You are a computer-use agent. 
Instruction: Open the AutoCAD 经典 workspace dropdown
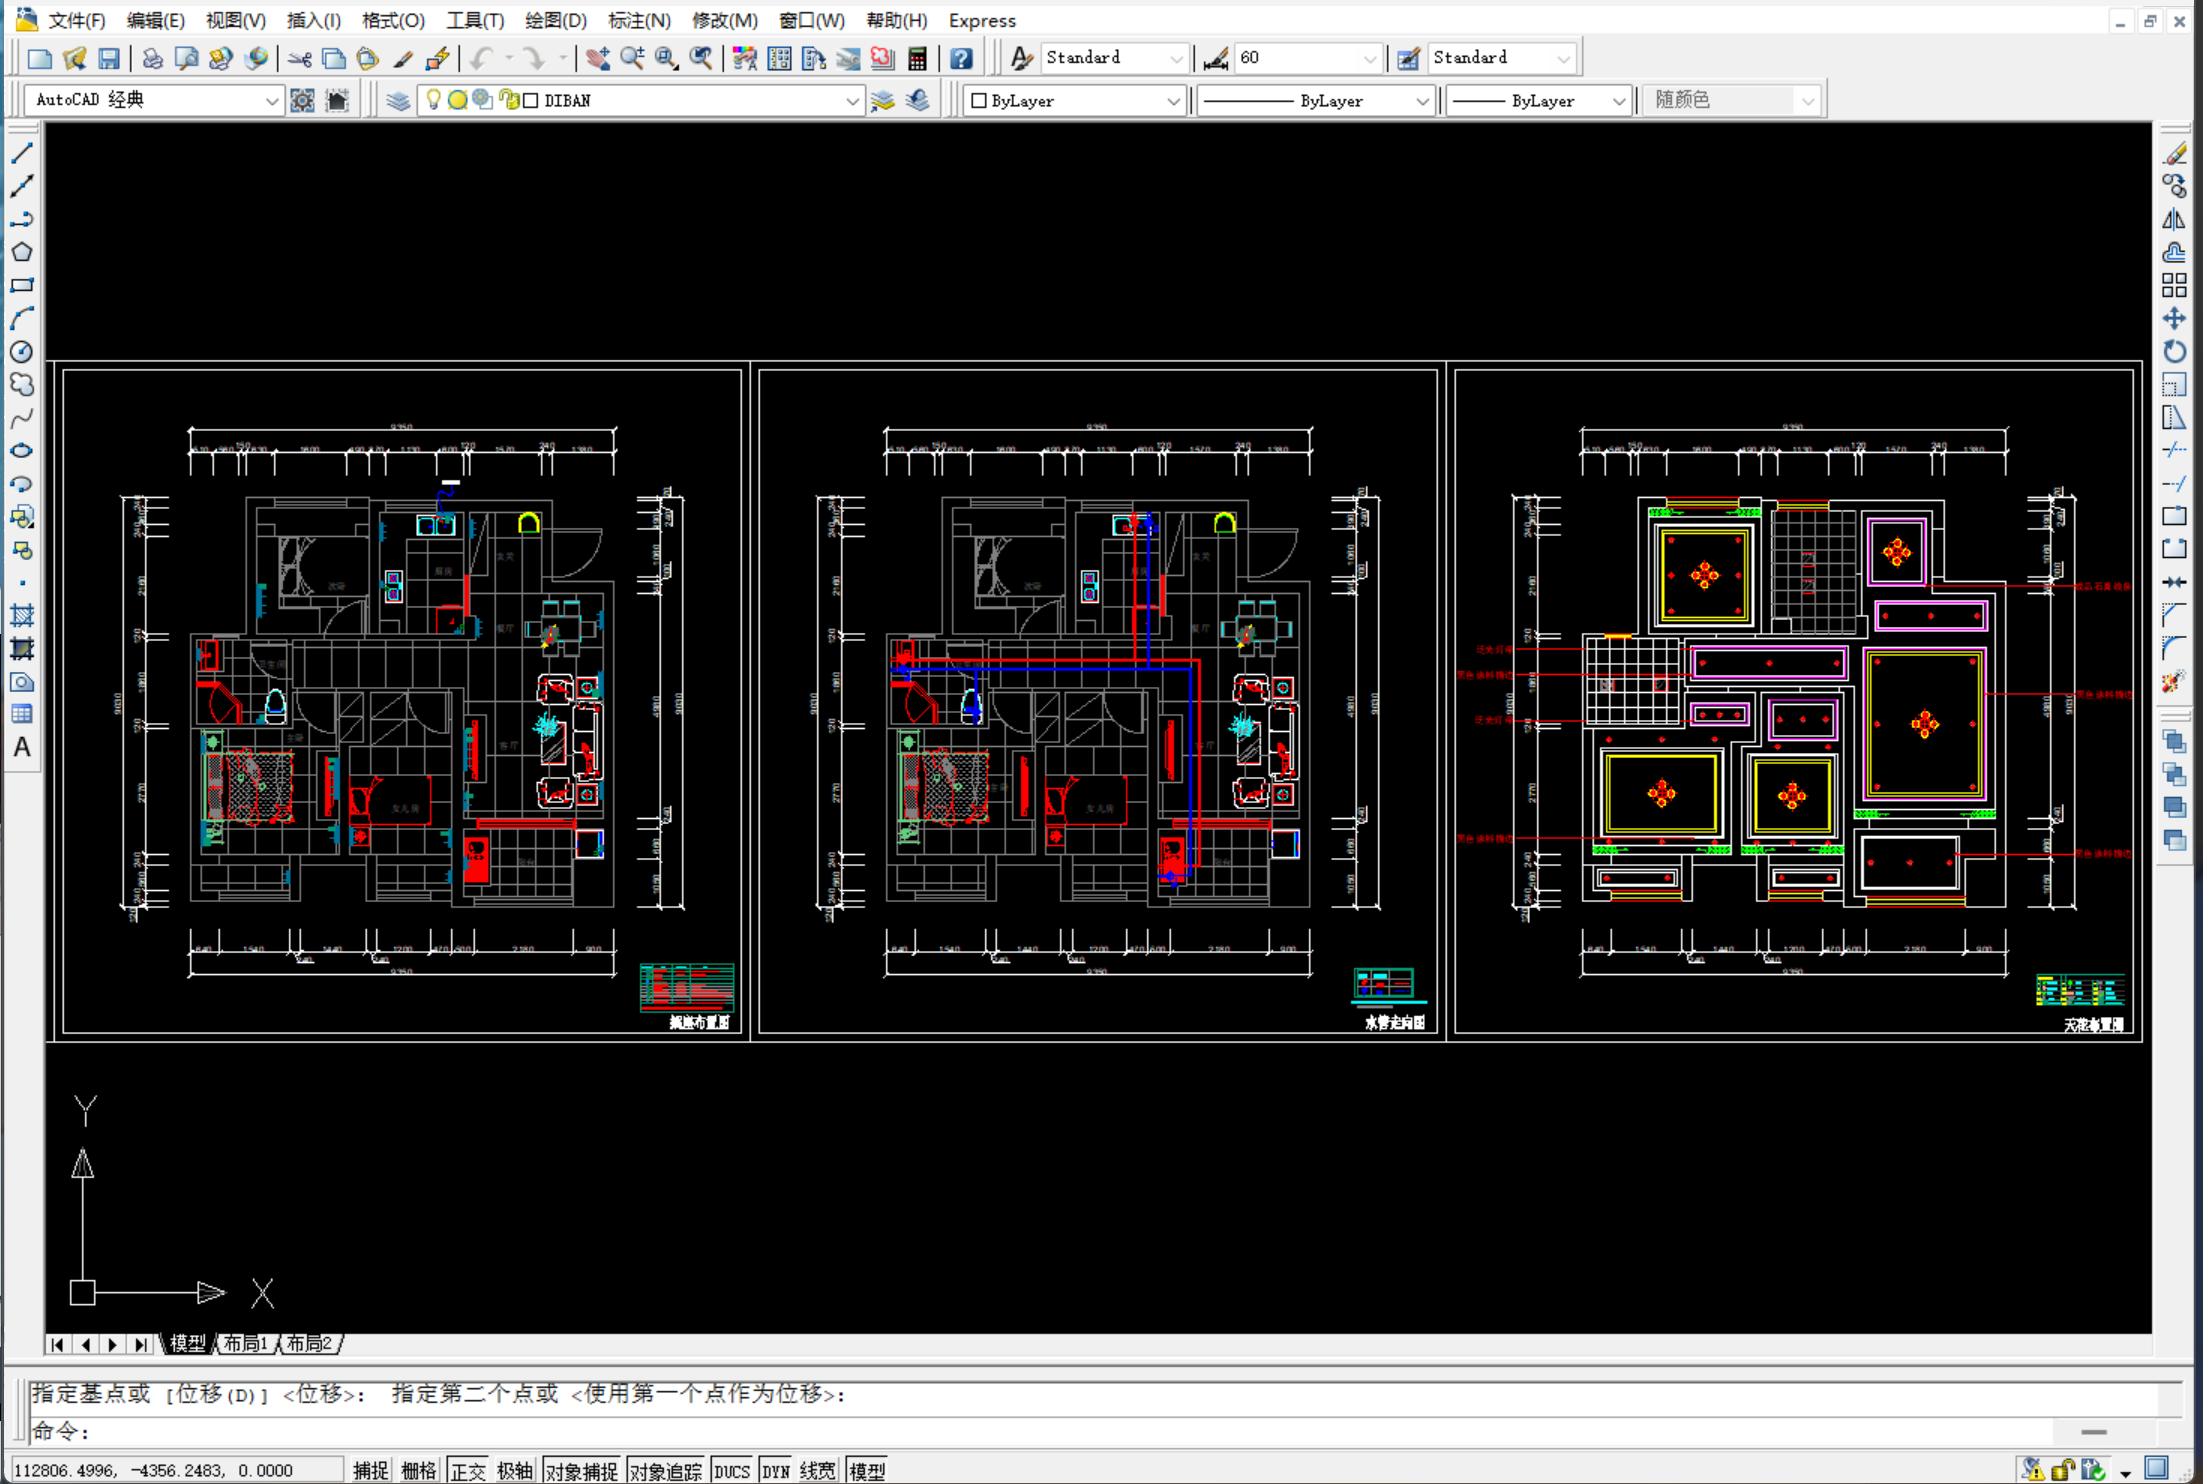click(271, 100)
